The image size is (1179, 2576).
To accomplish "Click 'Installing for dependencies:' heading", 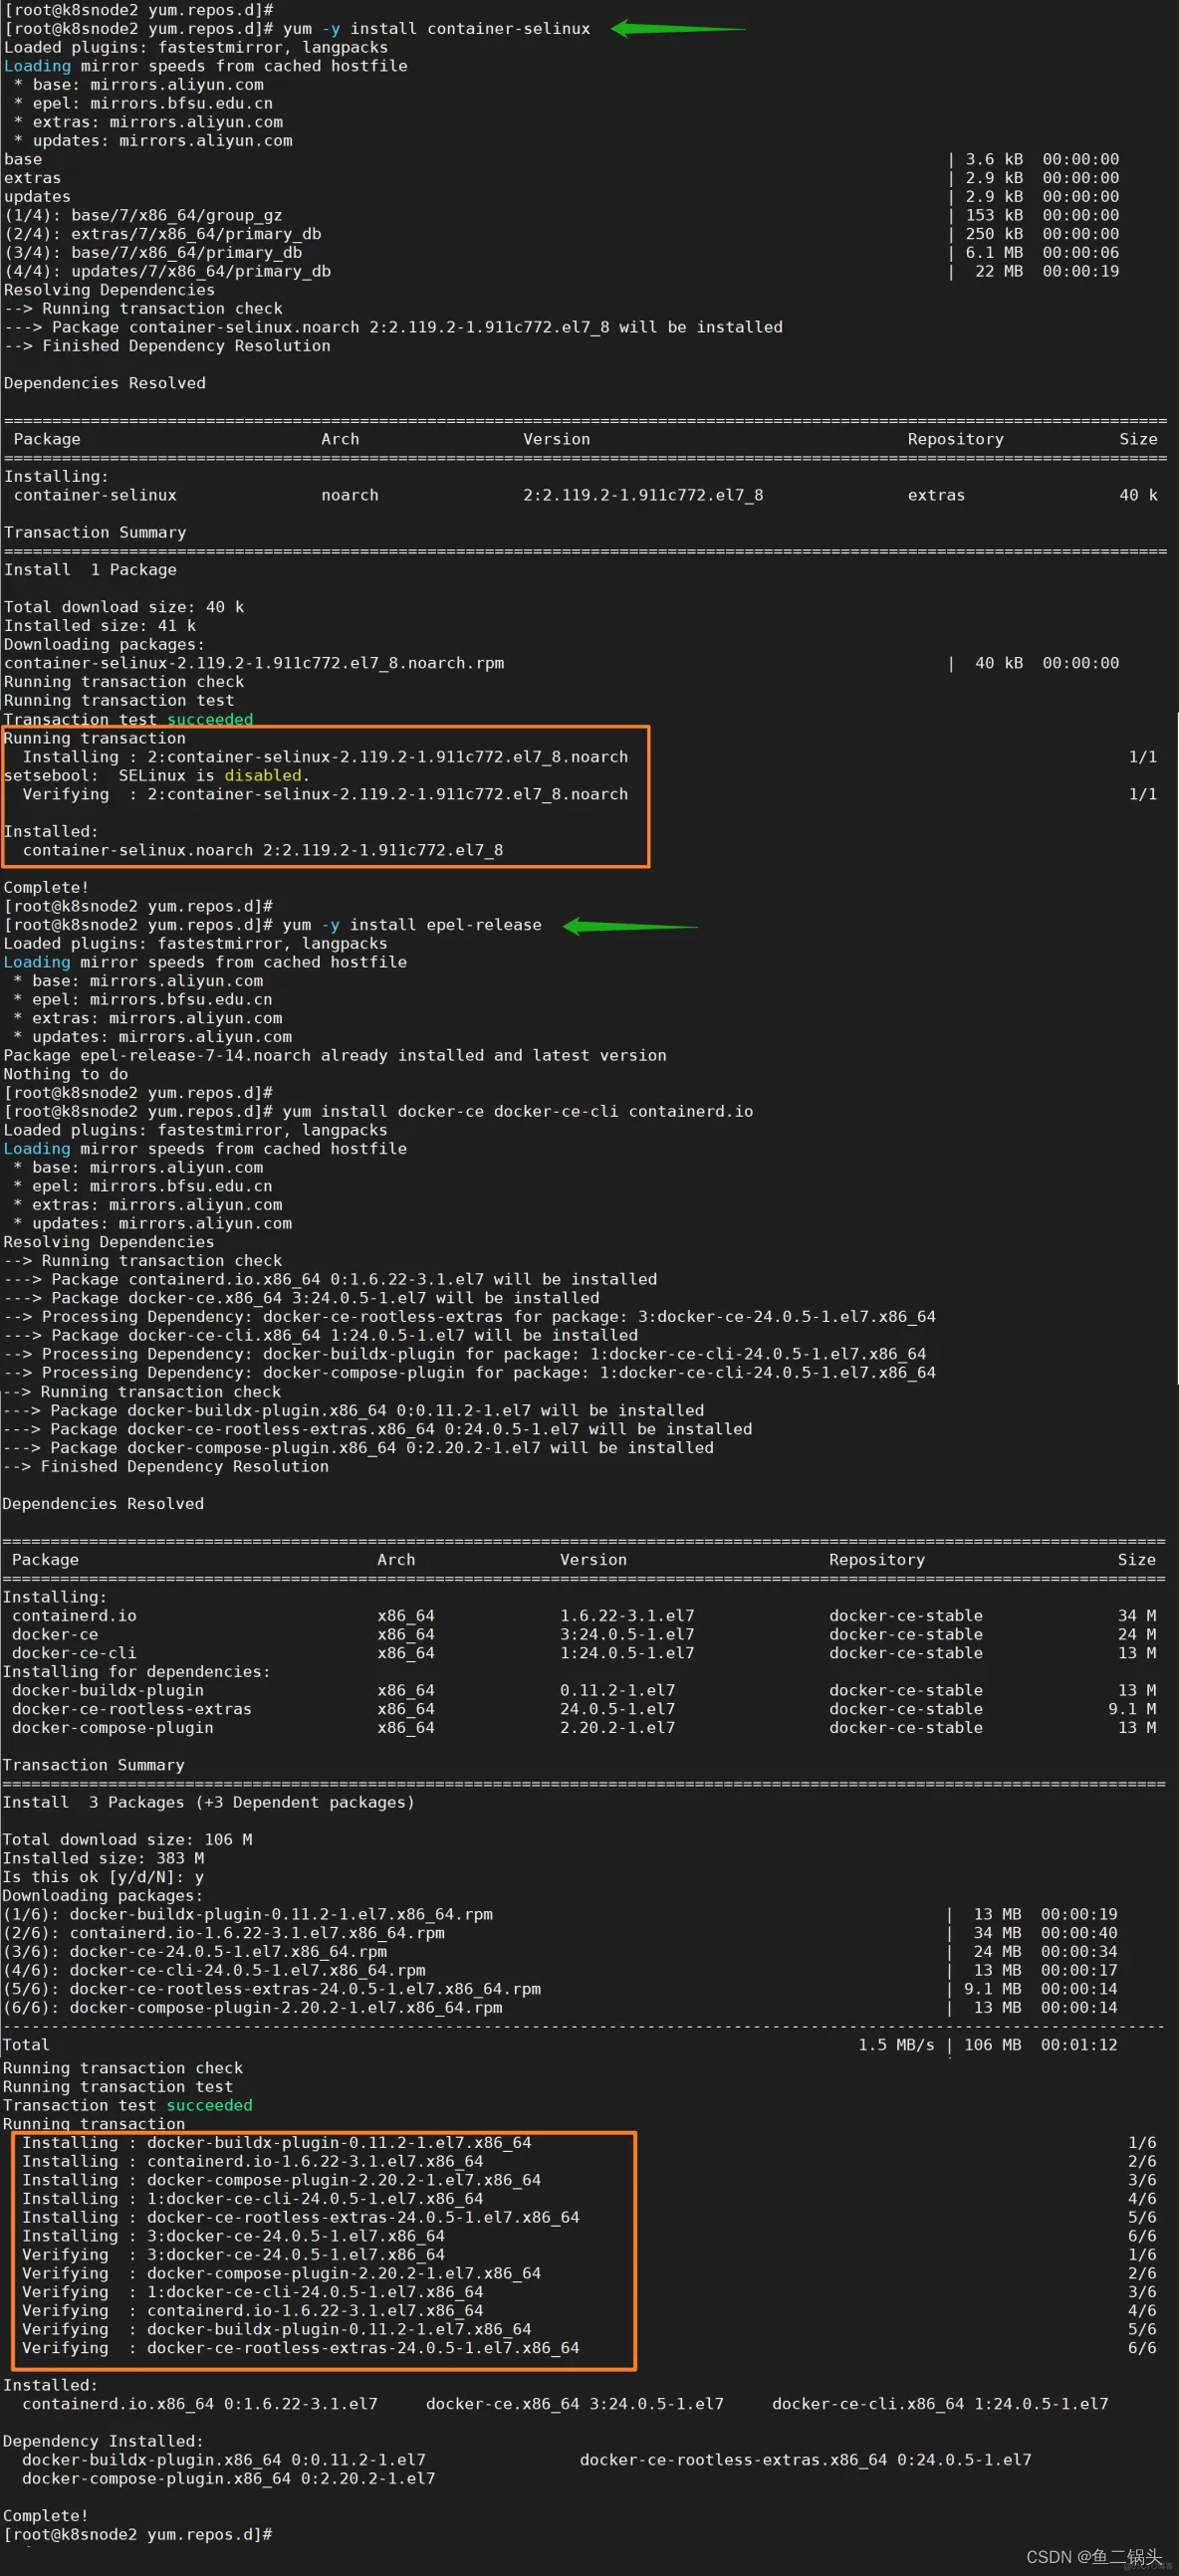I will [136, 1672].
